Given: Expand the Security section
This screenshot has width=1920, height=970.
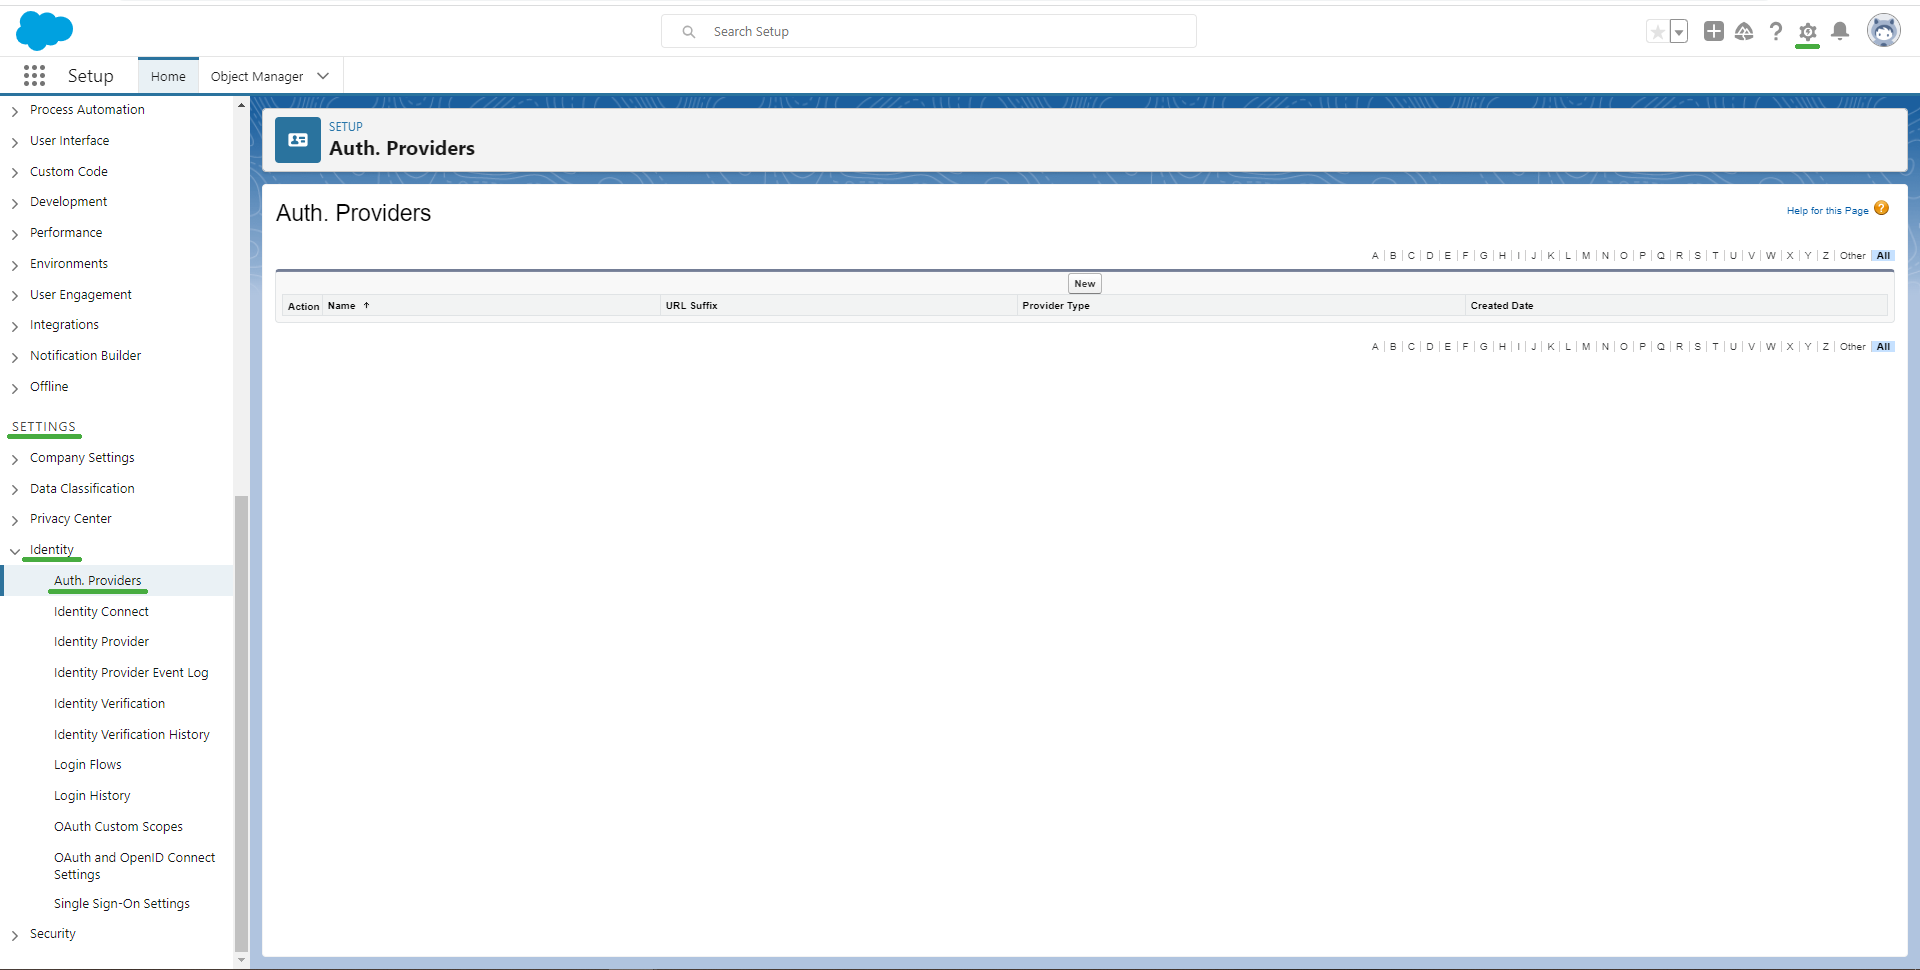Looking at the screenshot, I should pos(15,935).
